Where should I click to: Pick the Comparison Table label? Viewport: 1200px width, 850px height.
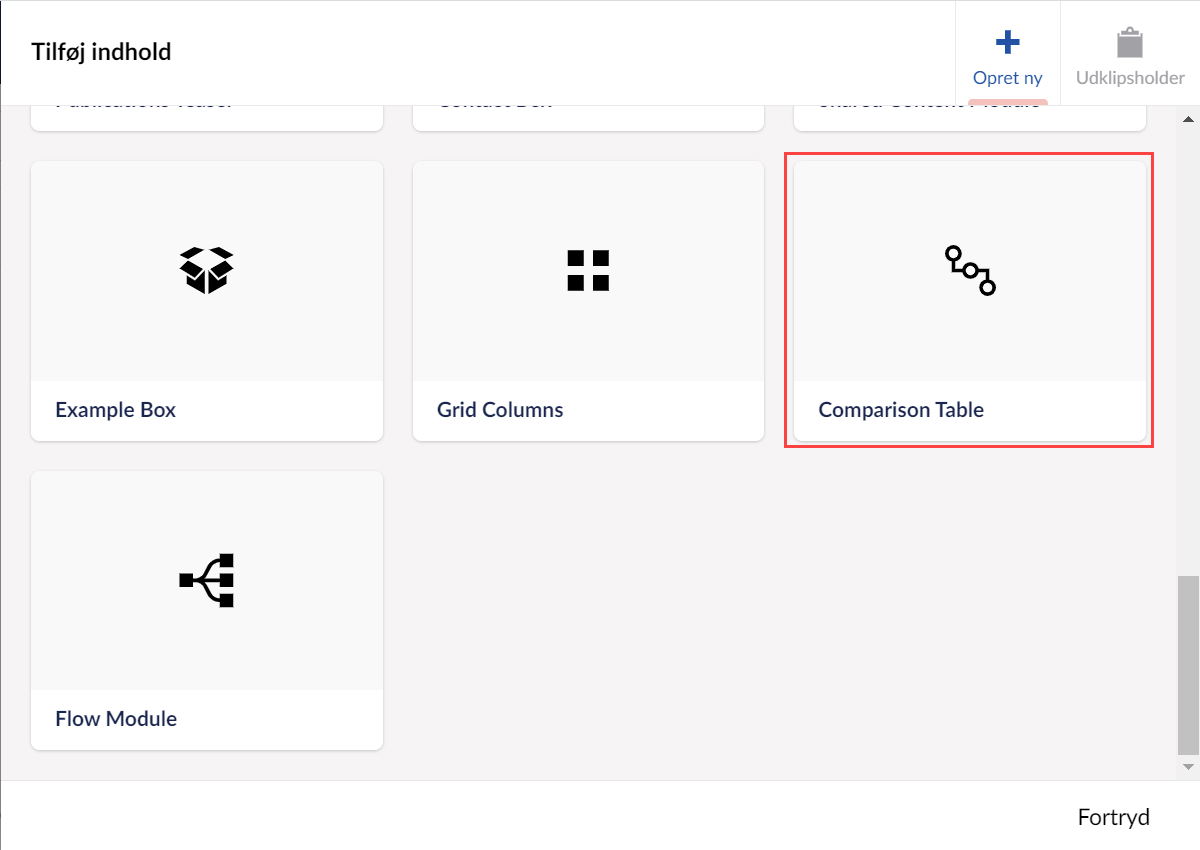(x=901, y=410)
